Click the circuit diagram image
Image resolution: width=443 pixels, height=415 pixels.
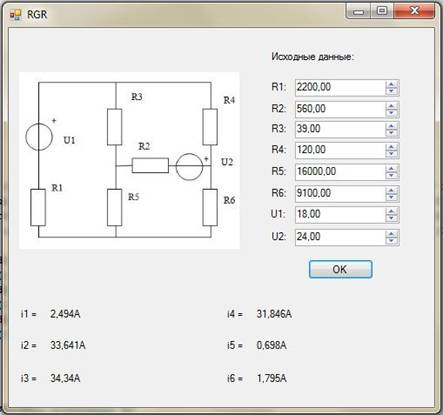coord(129,160)
